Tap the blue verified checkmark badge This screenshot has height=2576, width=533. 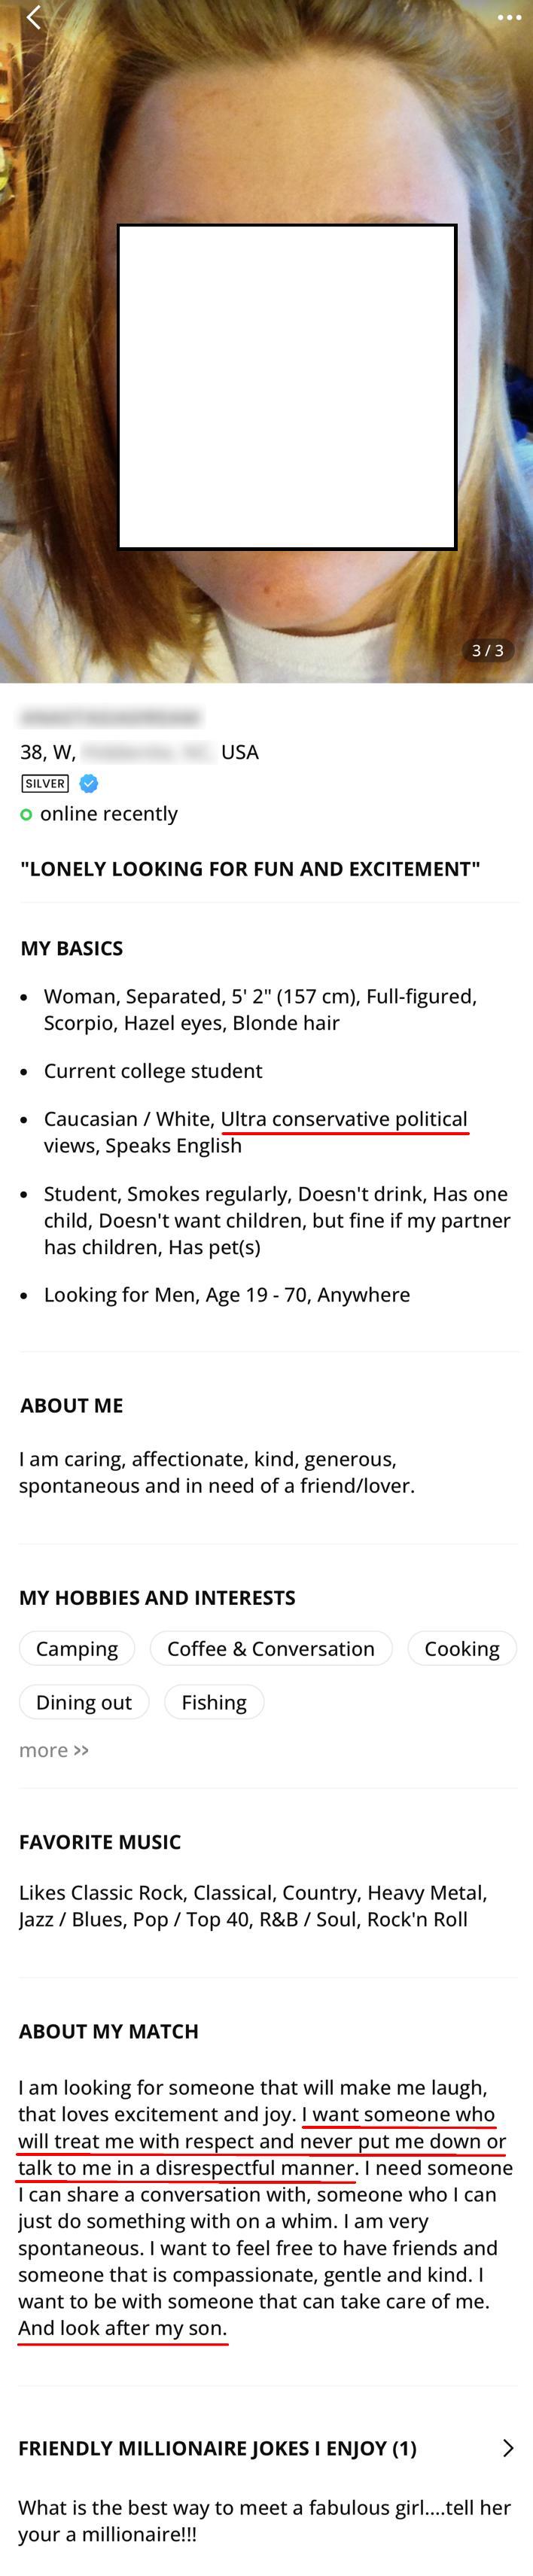coord(89,783)
